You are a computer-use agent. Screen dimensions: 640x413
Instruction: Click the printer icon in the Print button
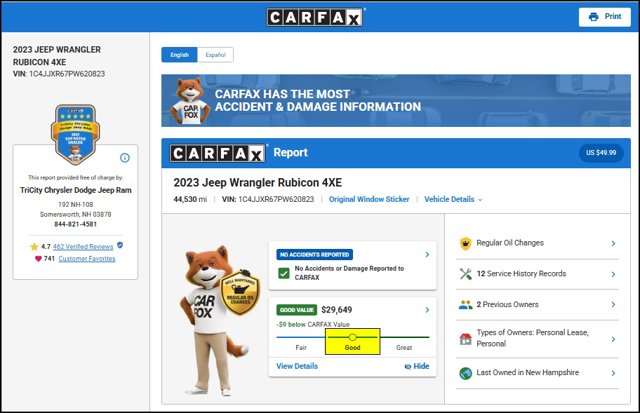coord(594,17)
